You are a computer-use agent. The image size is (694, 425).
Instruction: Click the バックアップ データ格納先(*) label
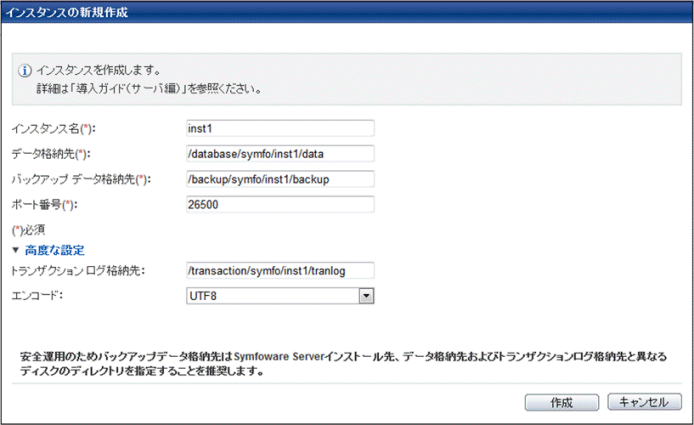pyautogui.click(x=81, y=180)
